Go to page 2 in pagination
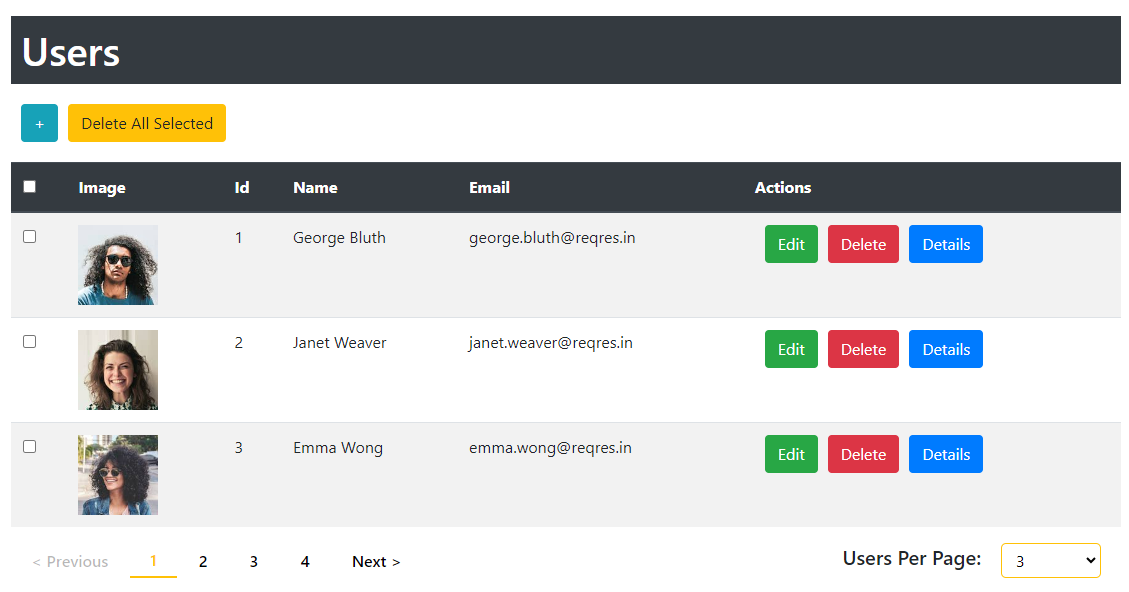 203,562
